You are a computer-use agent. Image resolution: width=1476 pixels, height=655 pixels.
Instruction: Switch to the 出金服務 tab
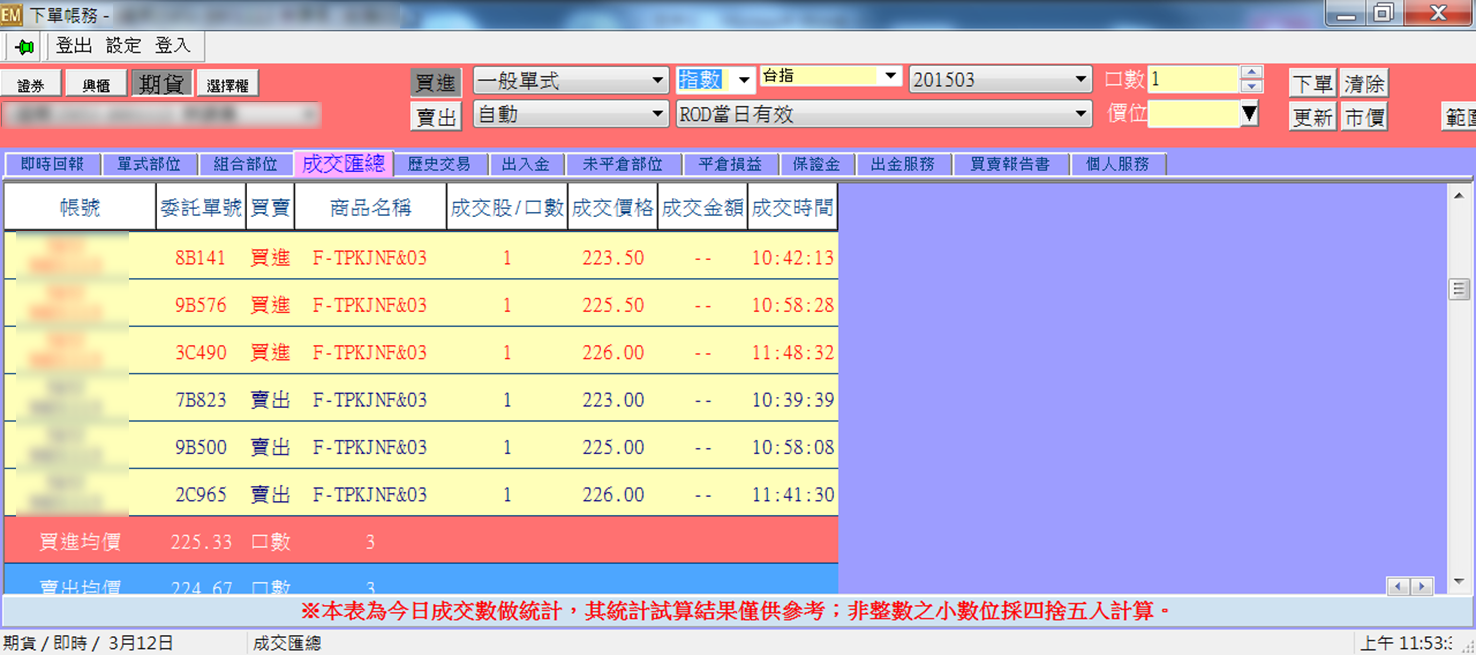(x=903, y=164)
